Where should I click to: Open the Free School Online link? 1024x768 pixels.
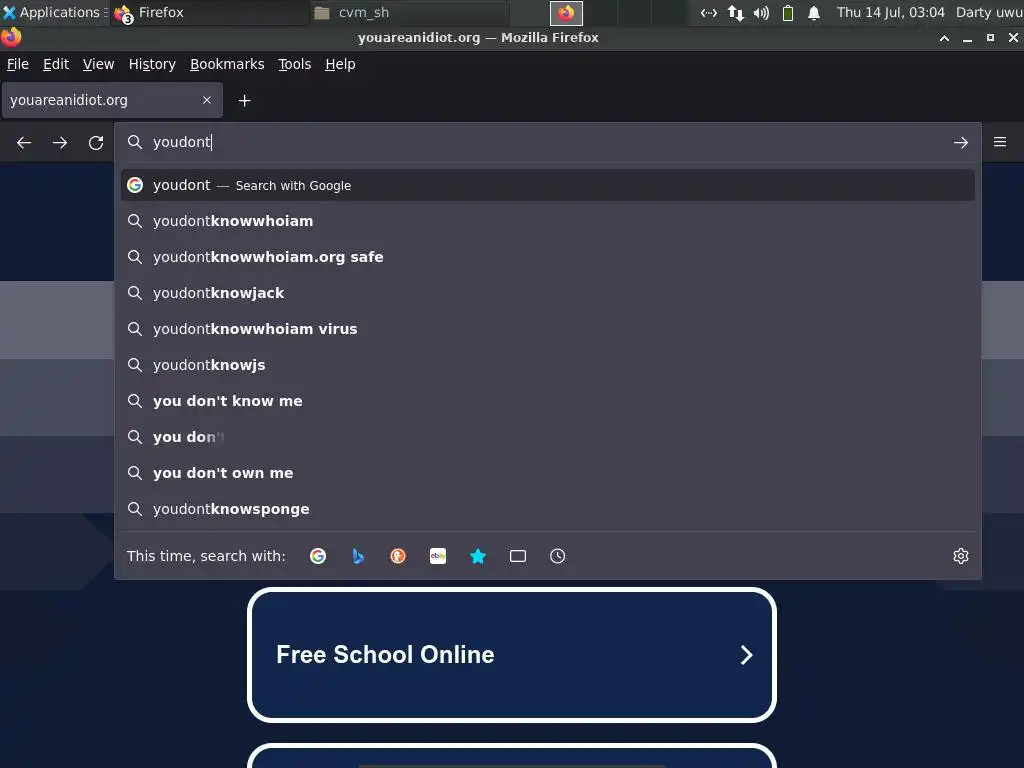pos(512,655)
